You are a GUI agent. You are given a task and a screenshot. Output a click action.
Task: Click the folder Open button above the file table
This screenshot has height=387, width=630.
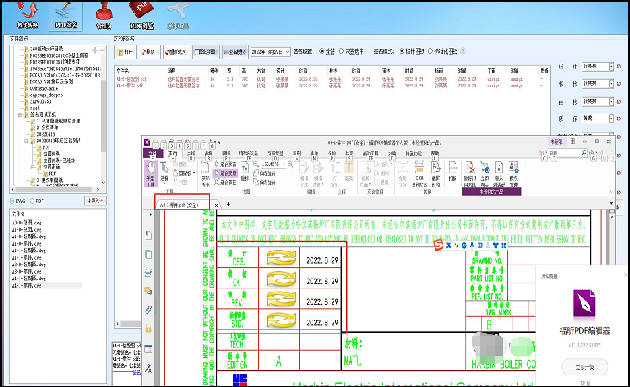coord(125,52)
